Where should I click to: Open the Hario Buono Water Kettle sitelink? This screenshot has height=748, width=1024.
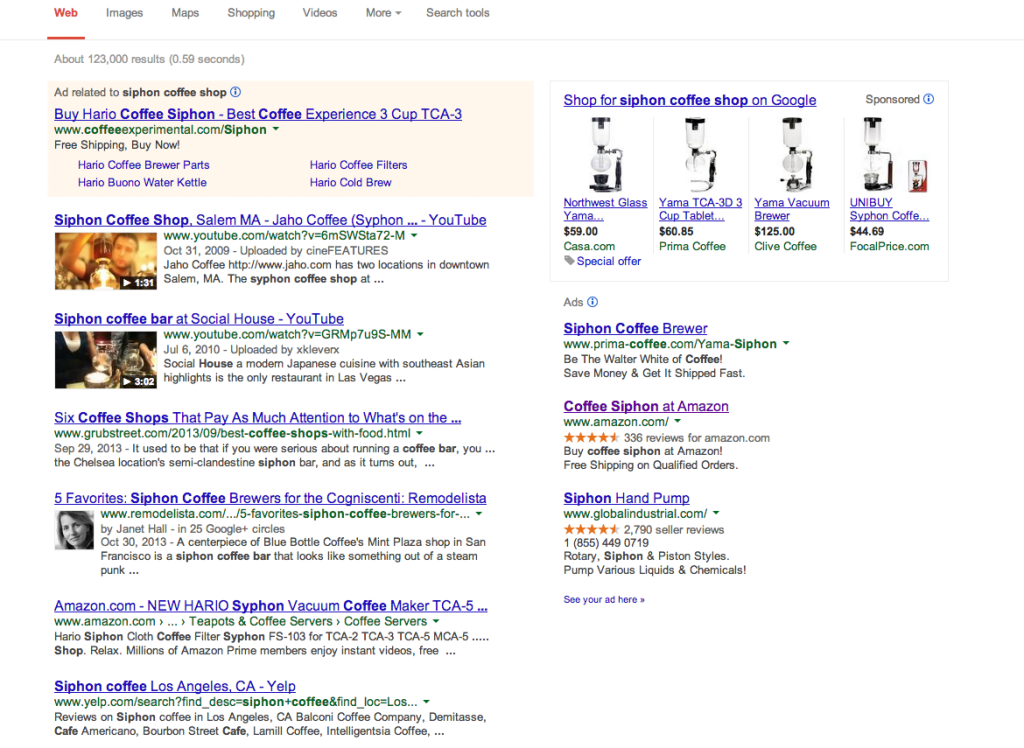tap(142, 182)
